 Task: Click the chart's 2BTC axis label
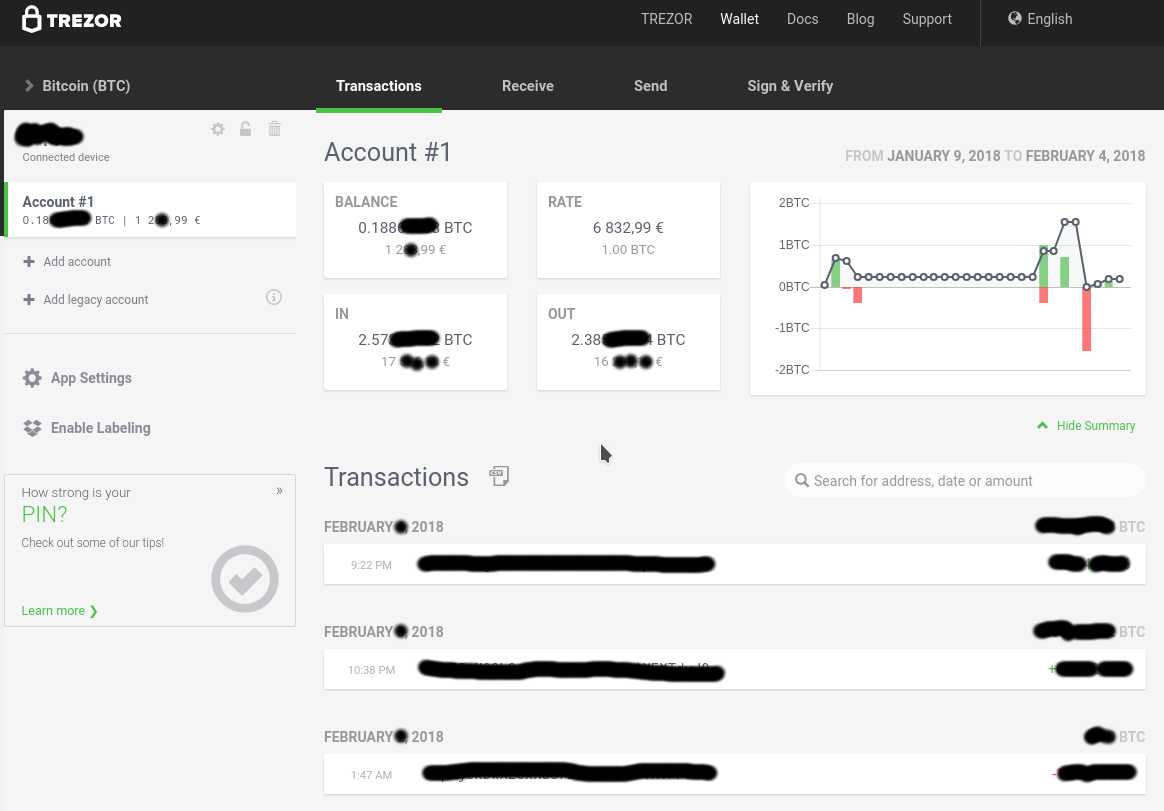[794, 203]
